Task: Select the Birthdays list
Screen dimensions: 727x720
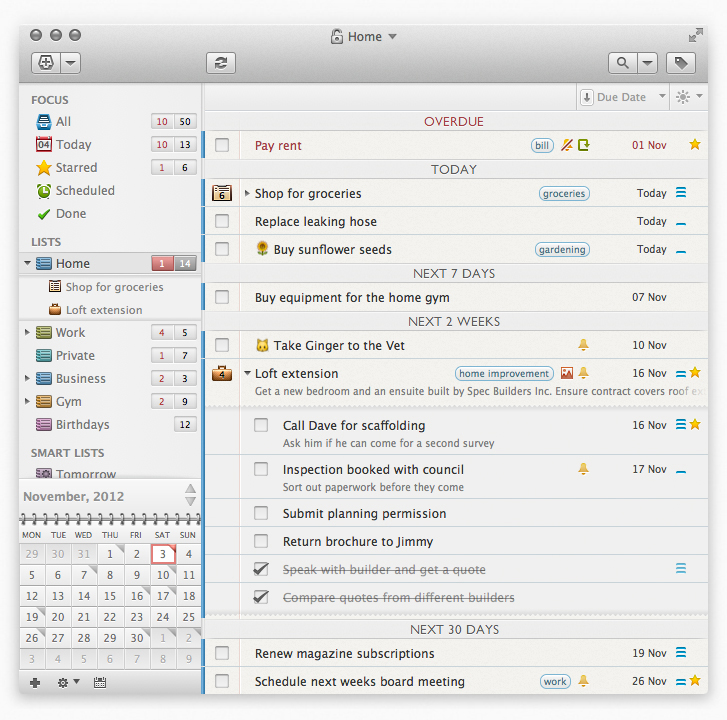Action: (110, 425)
